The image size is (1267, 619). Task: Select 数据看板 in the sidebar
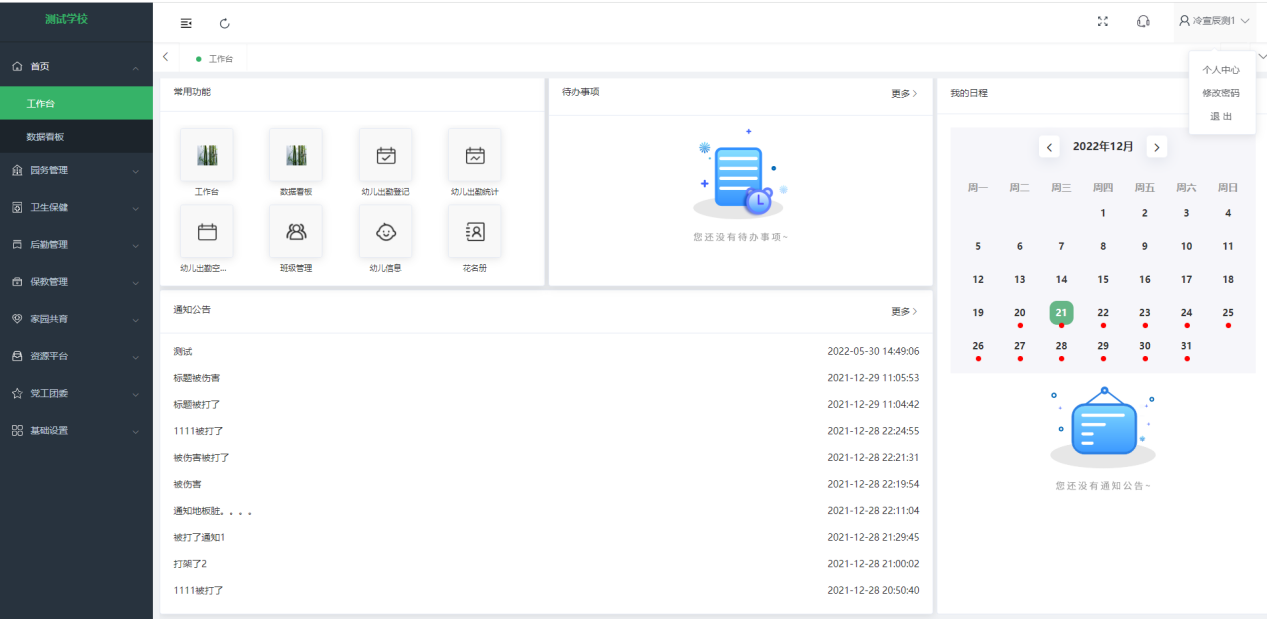coord(76,137)
